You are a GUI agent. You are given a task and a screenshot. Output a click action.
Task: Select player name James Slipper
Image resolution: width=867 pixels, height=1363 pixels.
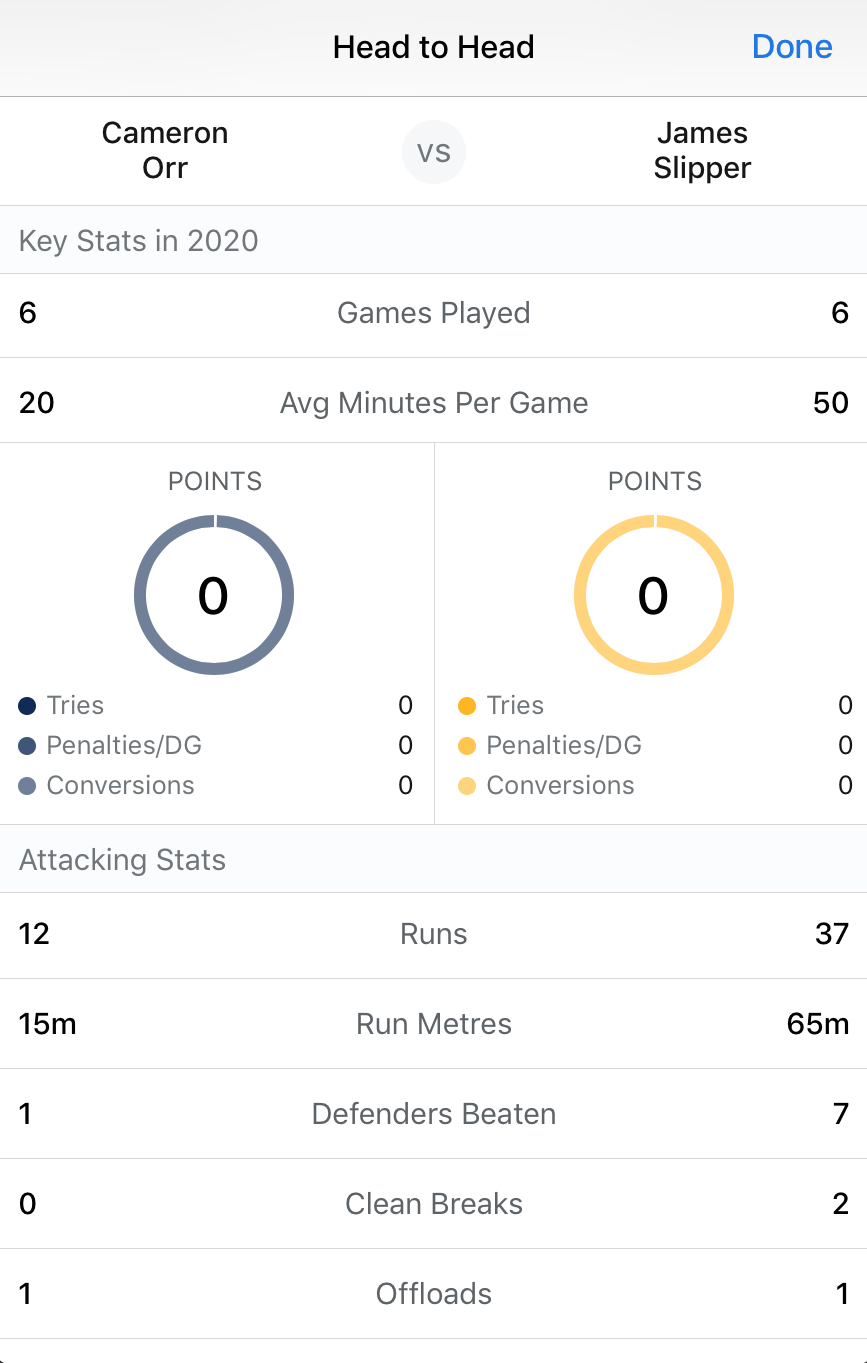pyautogui.click(x=702, y=151)
